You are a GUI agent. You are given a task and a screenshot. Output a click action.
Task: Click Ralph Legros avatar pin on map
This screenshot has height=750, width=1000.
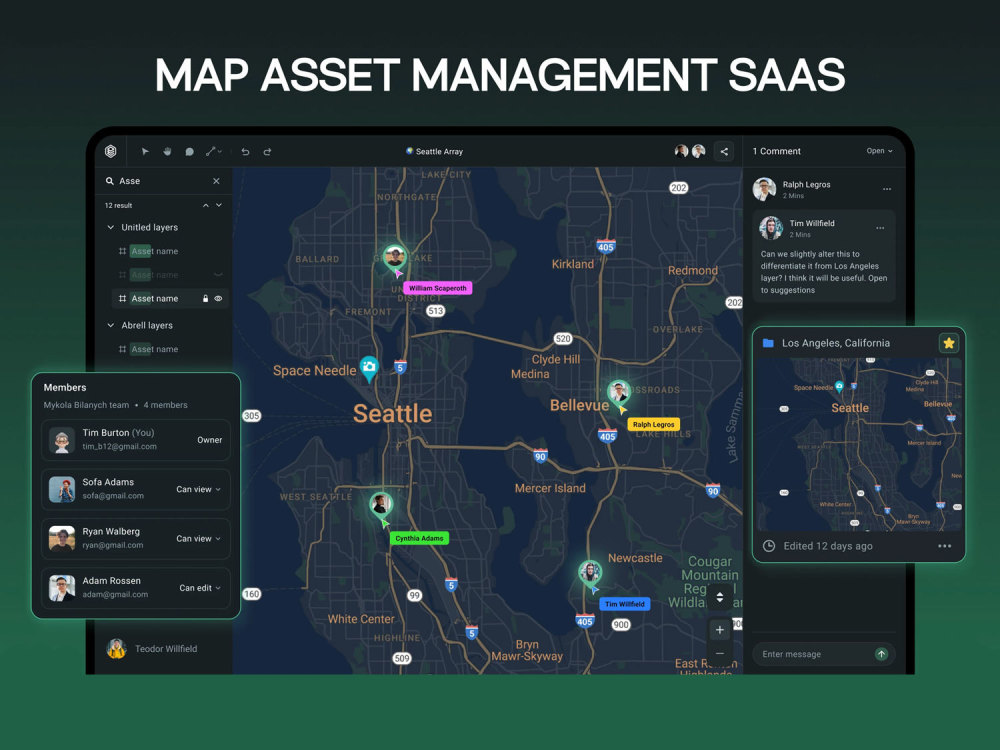point(618,392)
